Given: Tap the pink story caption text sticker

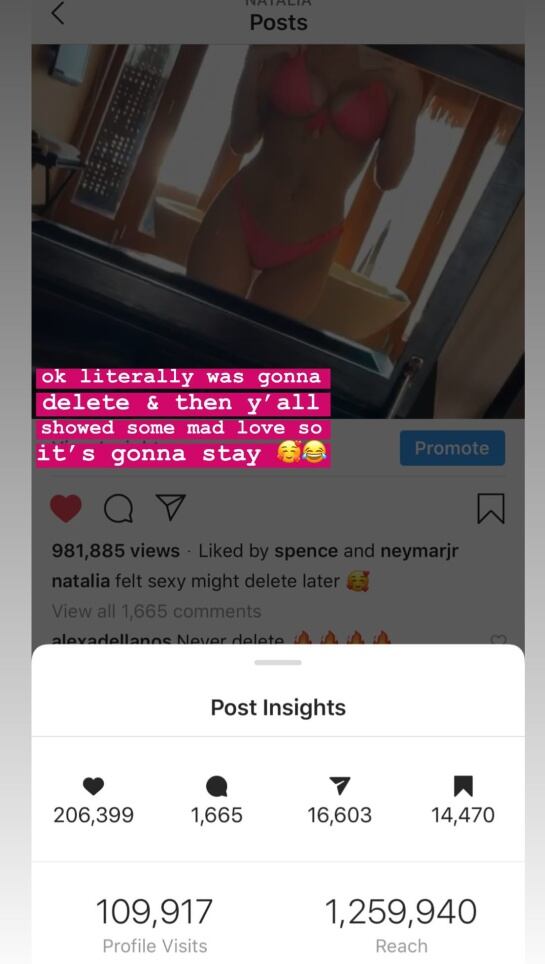Looking at the screenshot, I should coord(183,418).
